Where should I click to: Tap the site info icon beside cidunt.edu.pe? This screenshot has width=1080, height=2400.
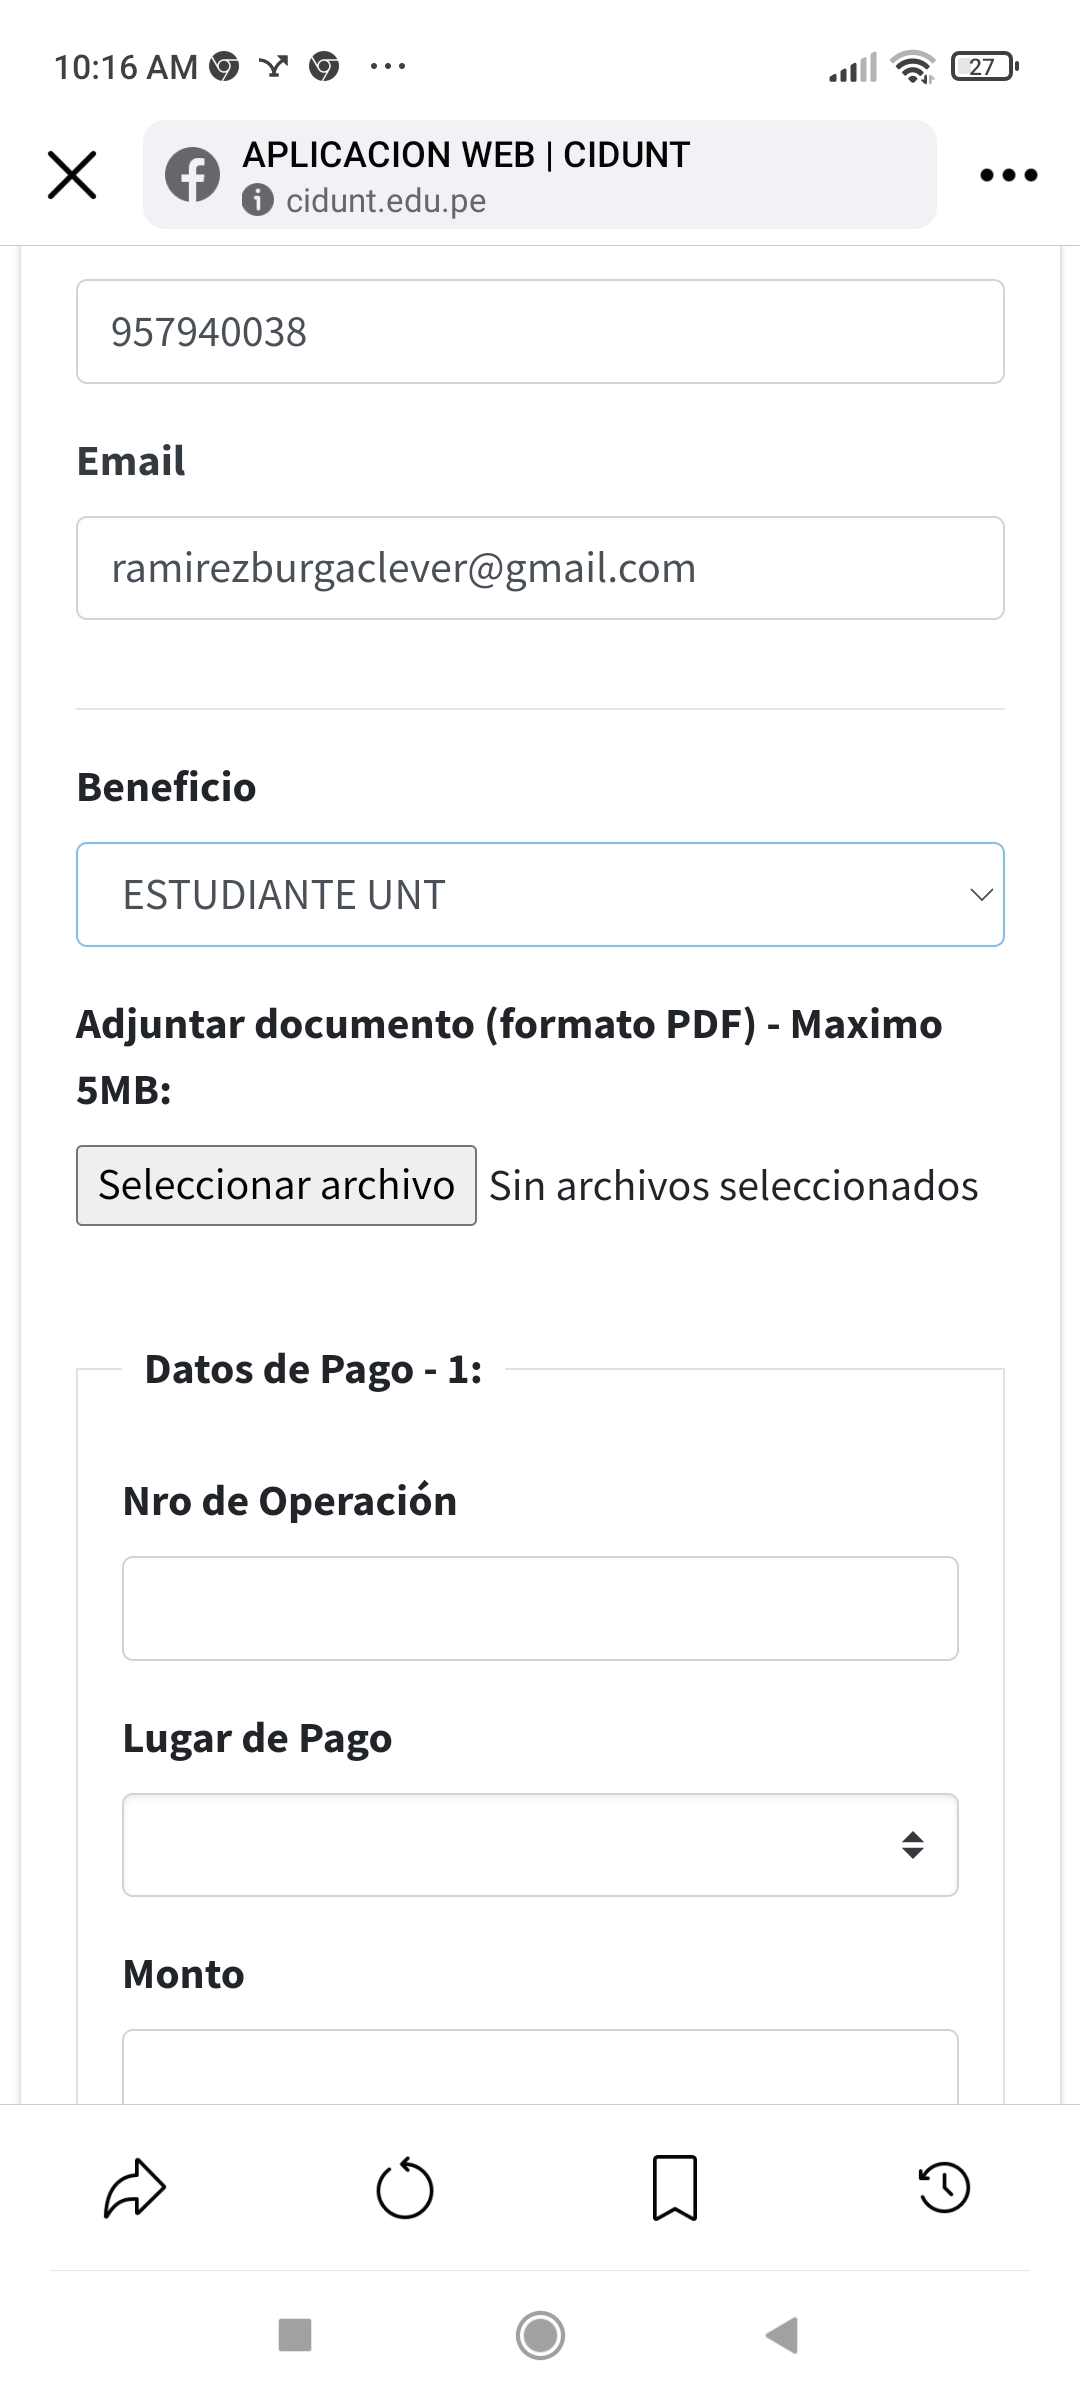pos(257,201)
